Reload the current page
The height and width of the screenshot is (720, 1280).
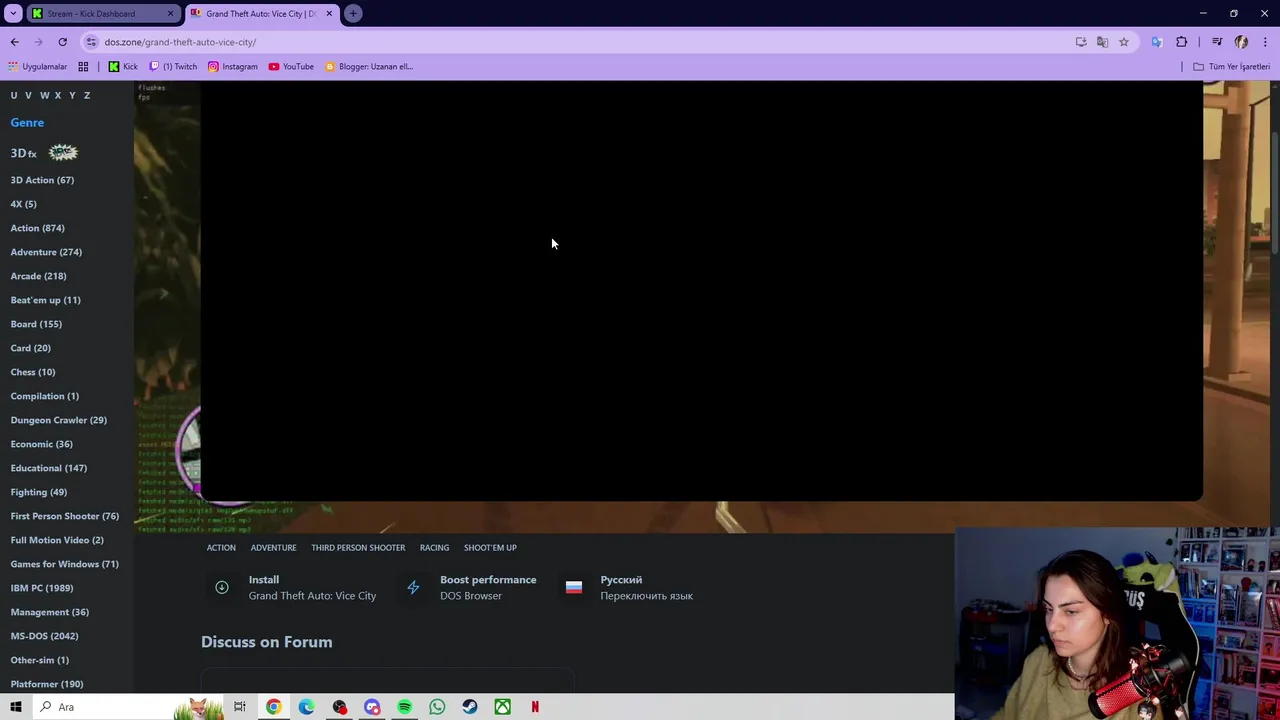62,42
